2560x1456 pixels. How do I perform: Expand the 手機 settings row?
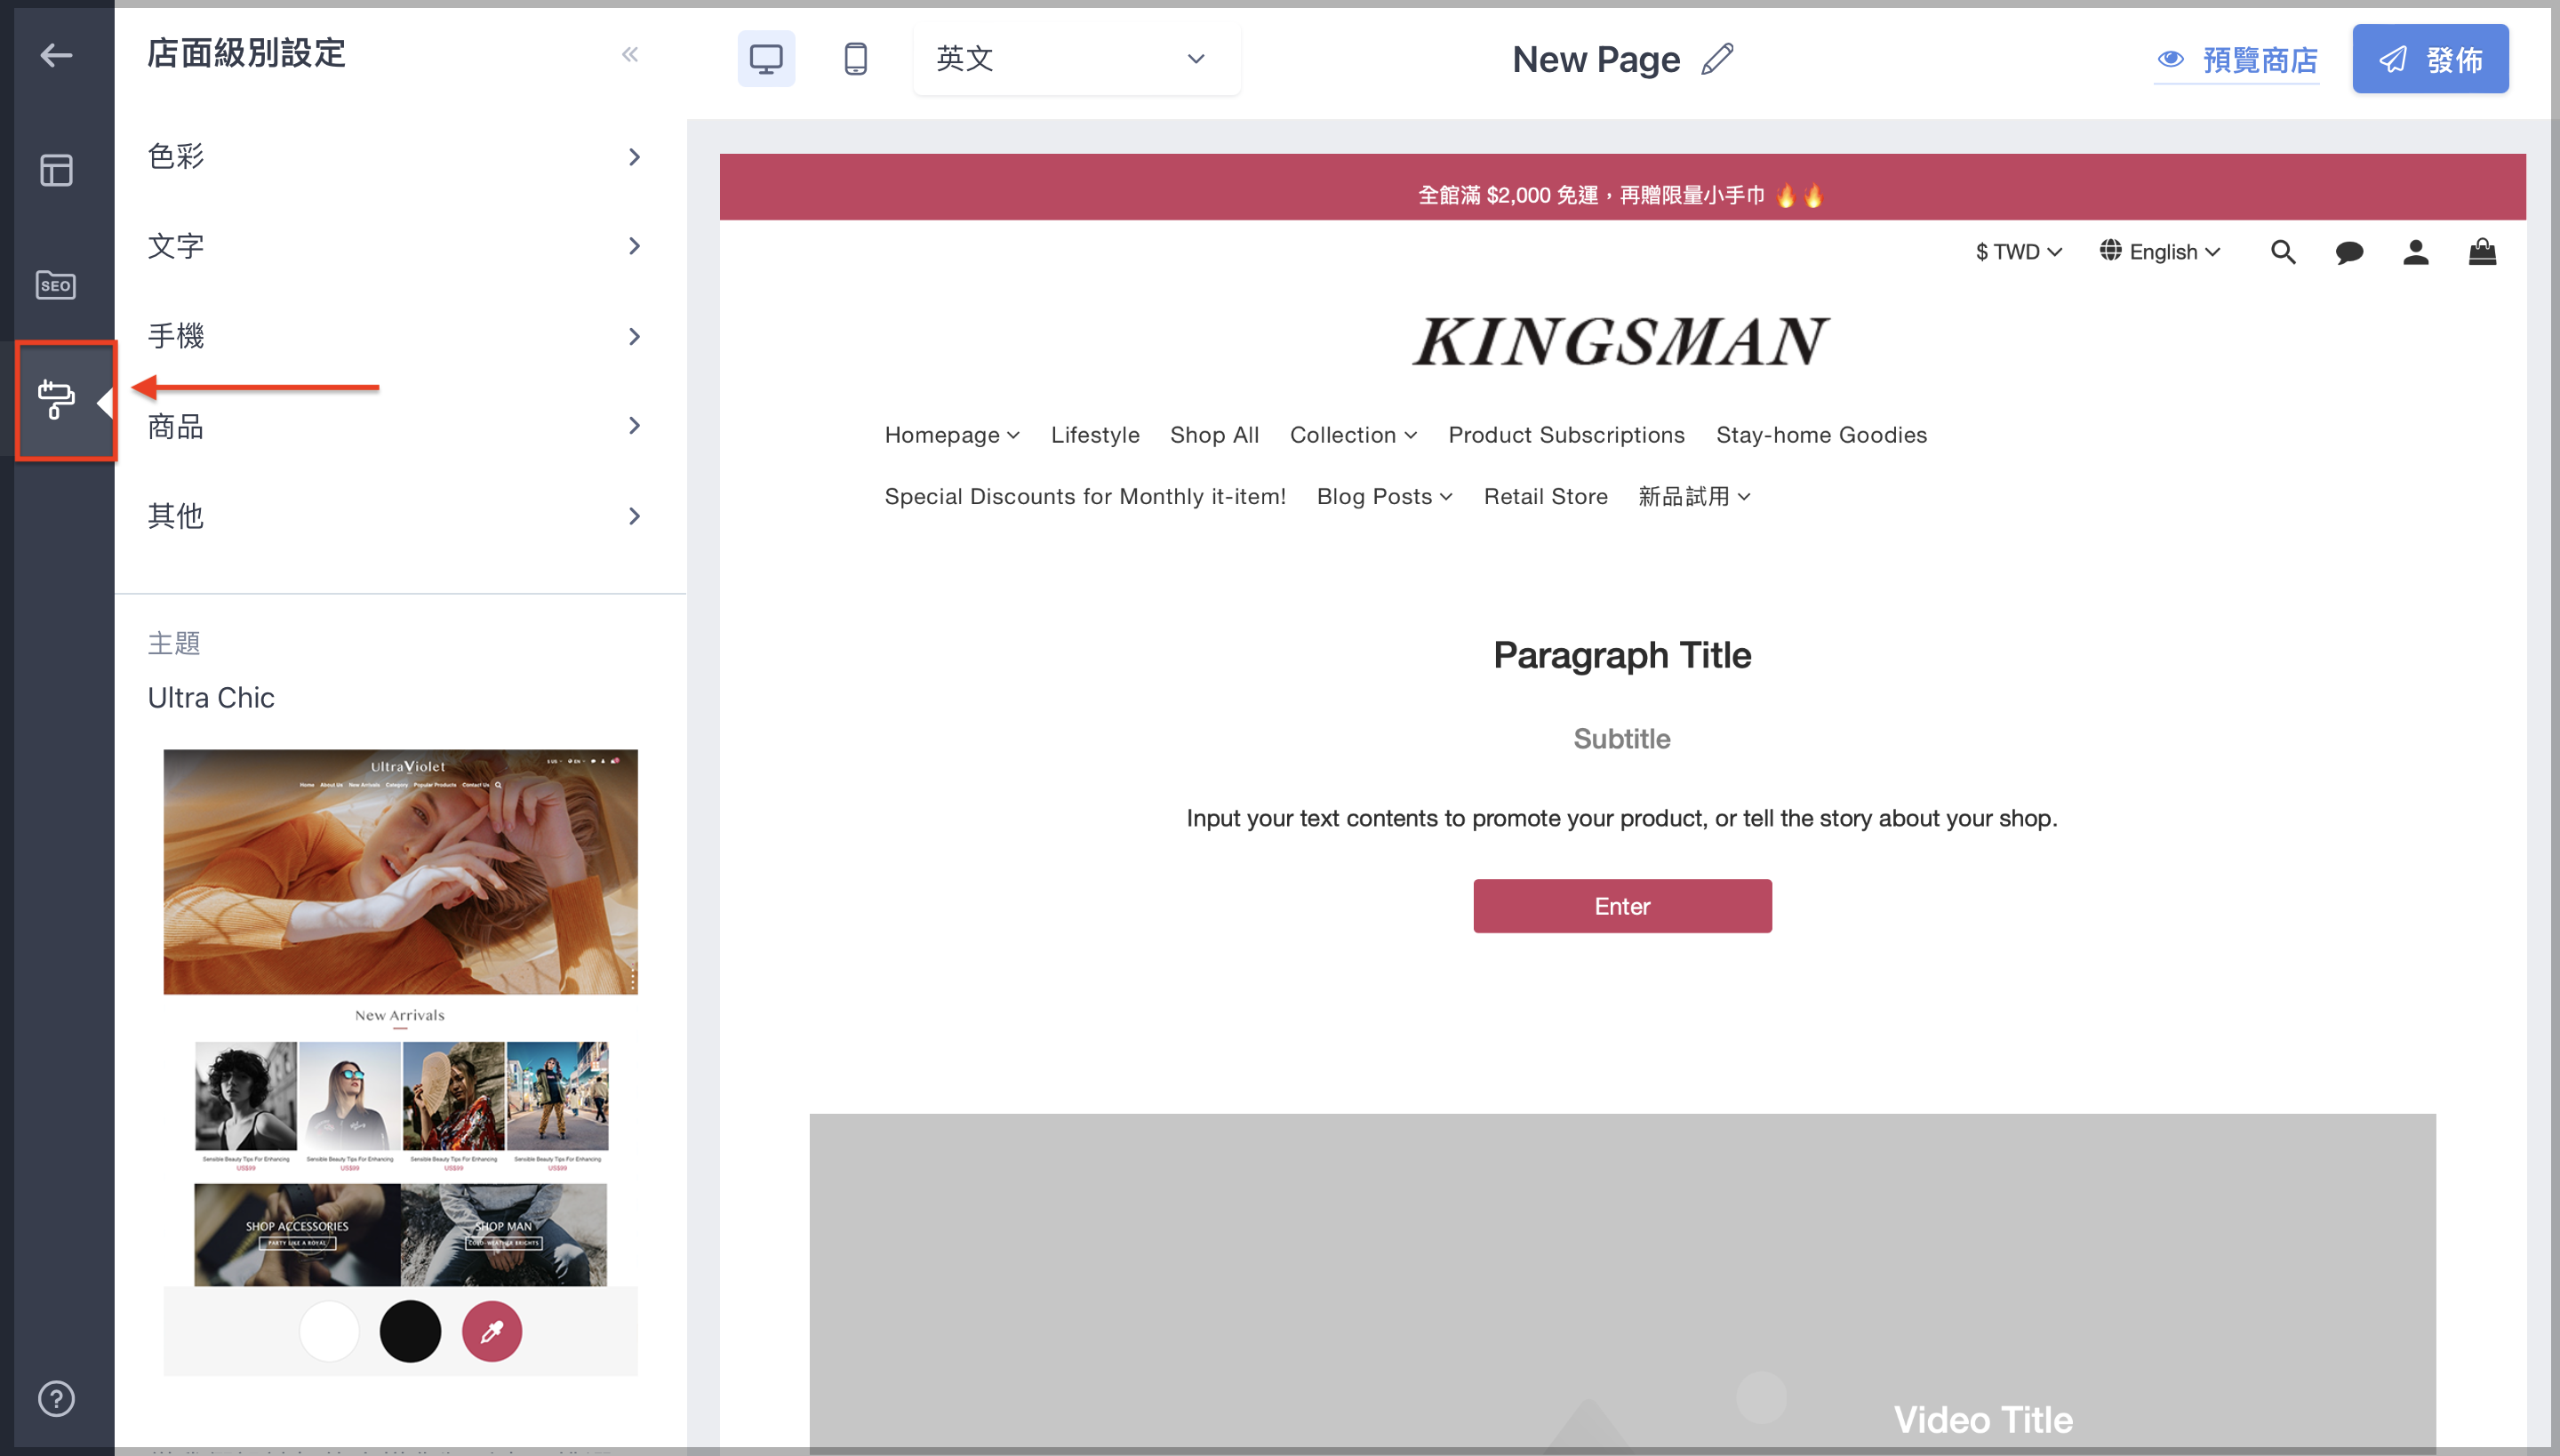[400, 336]
